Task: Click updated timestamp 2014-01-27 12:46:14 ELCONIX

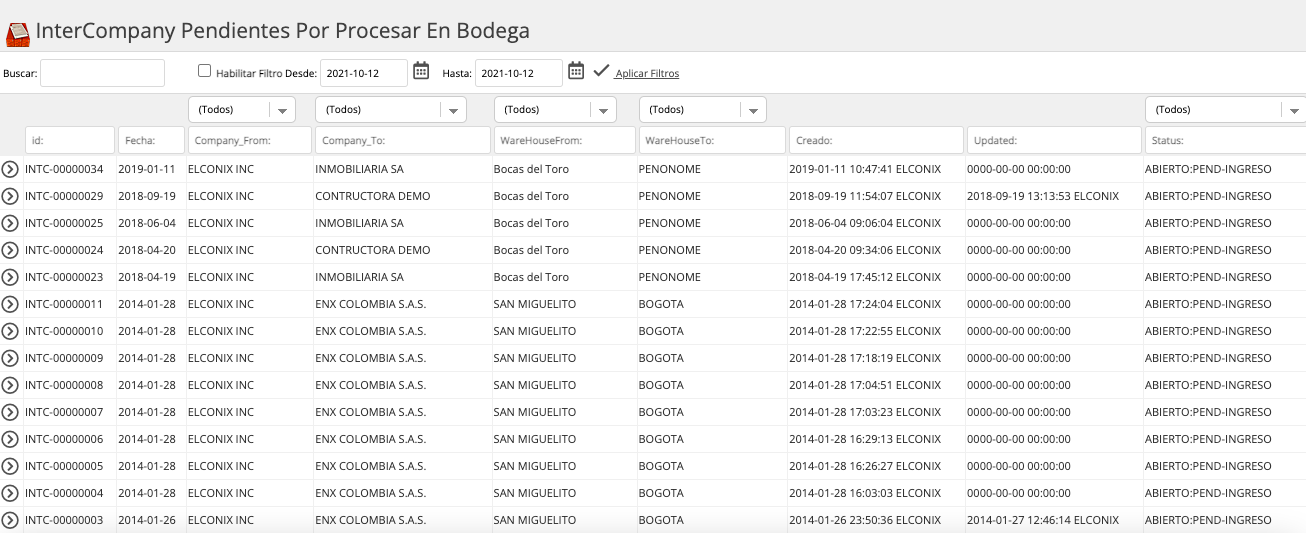Action: pos(1043,520)
